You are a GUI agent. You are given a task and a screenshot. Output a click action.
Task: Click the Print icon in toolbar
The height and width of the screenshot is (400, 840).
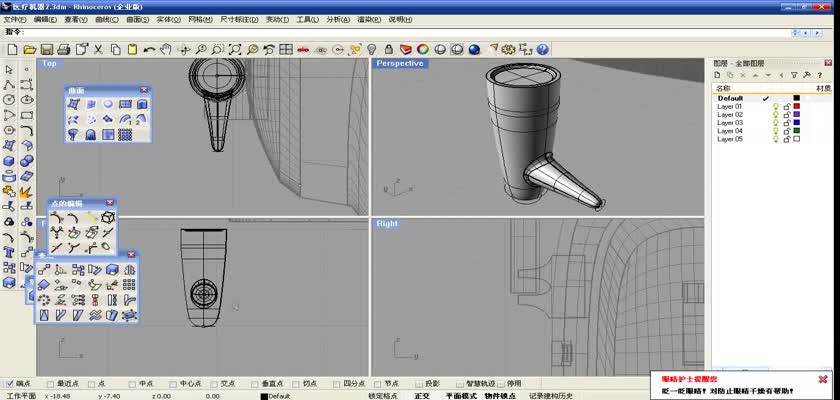click(63, 49)
